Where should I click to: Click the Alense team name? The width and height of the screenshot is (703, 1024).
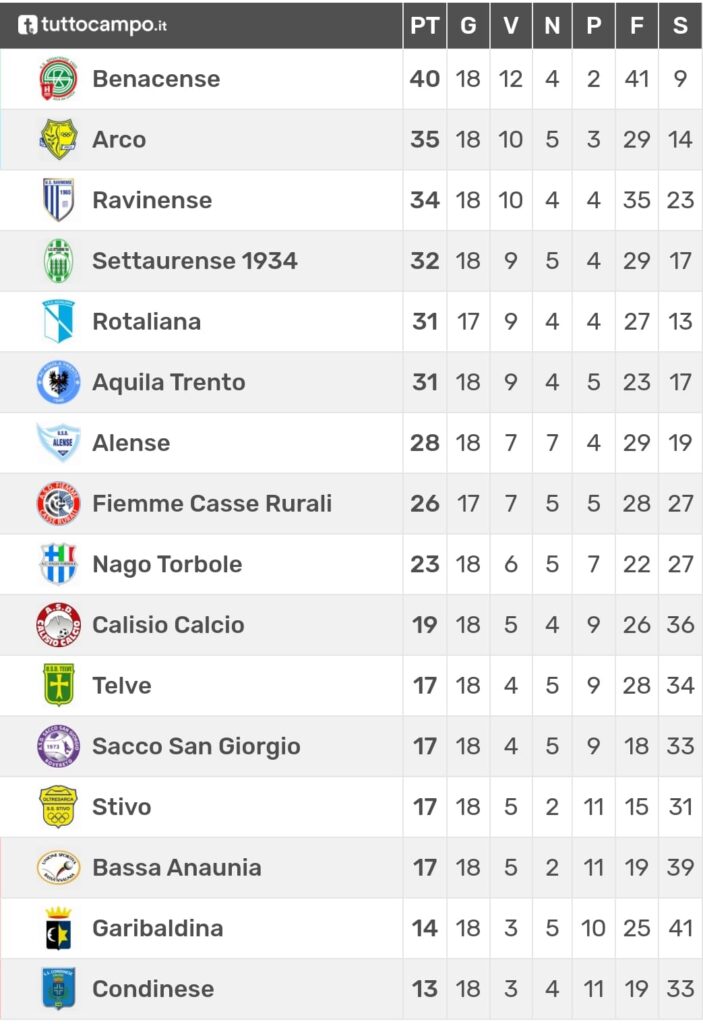tap(131, 443)
